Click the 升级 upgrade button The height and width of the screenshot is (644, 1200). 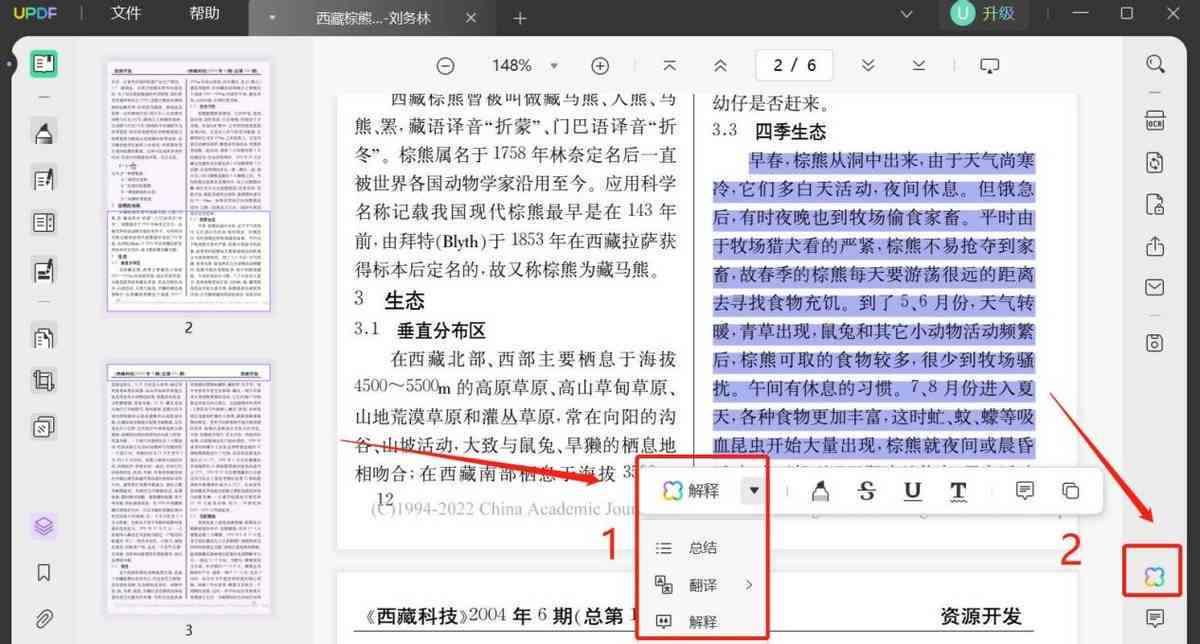[999, 14]
